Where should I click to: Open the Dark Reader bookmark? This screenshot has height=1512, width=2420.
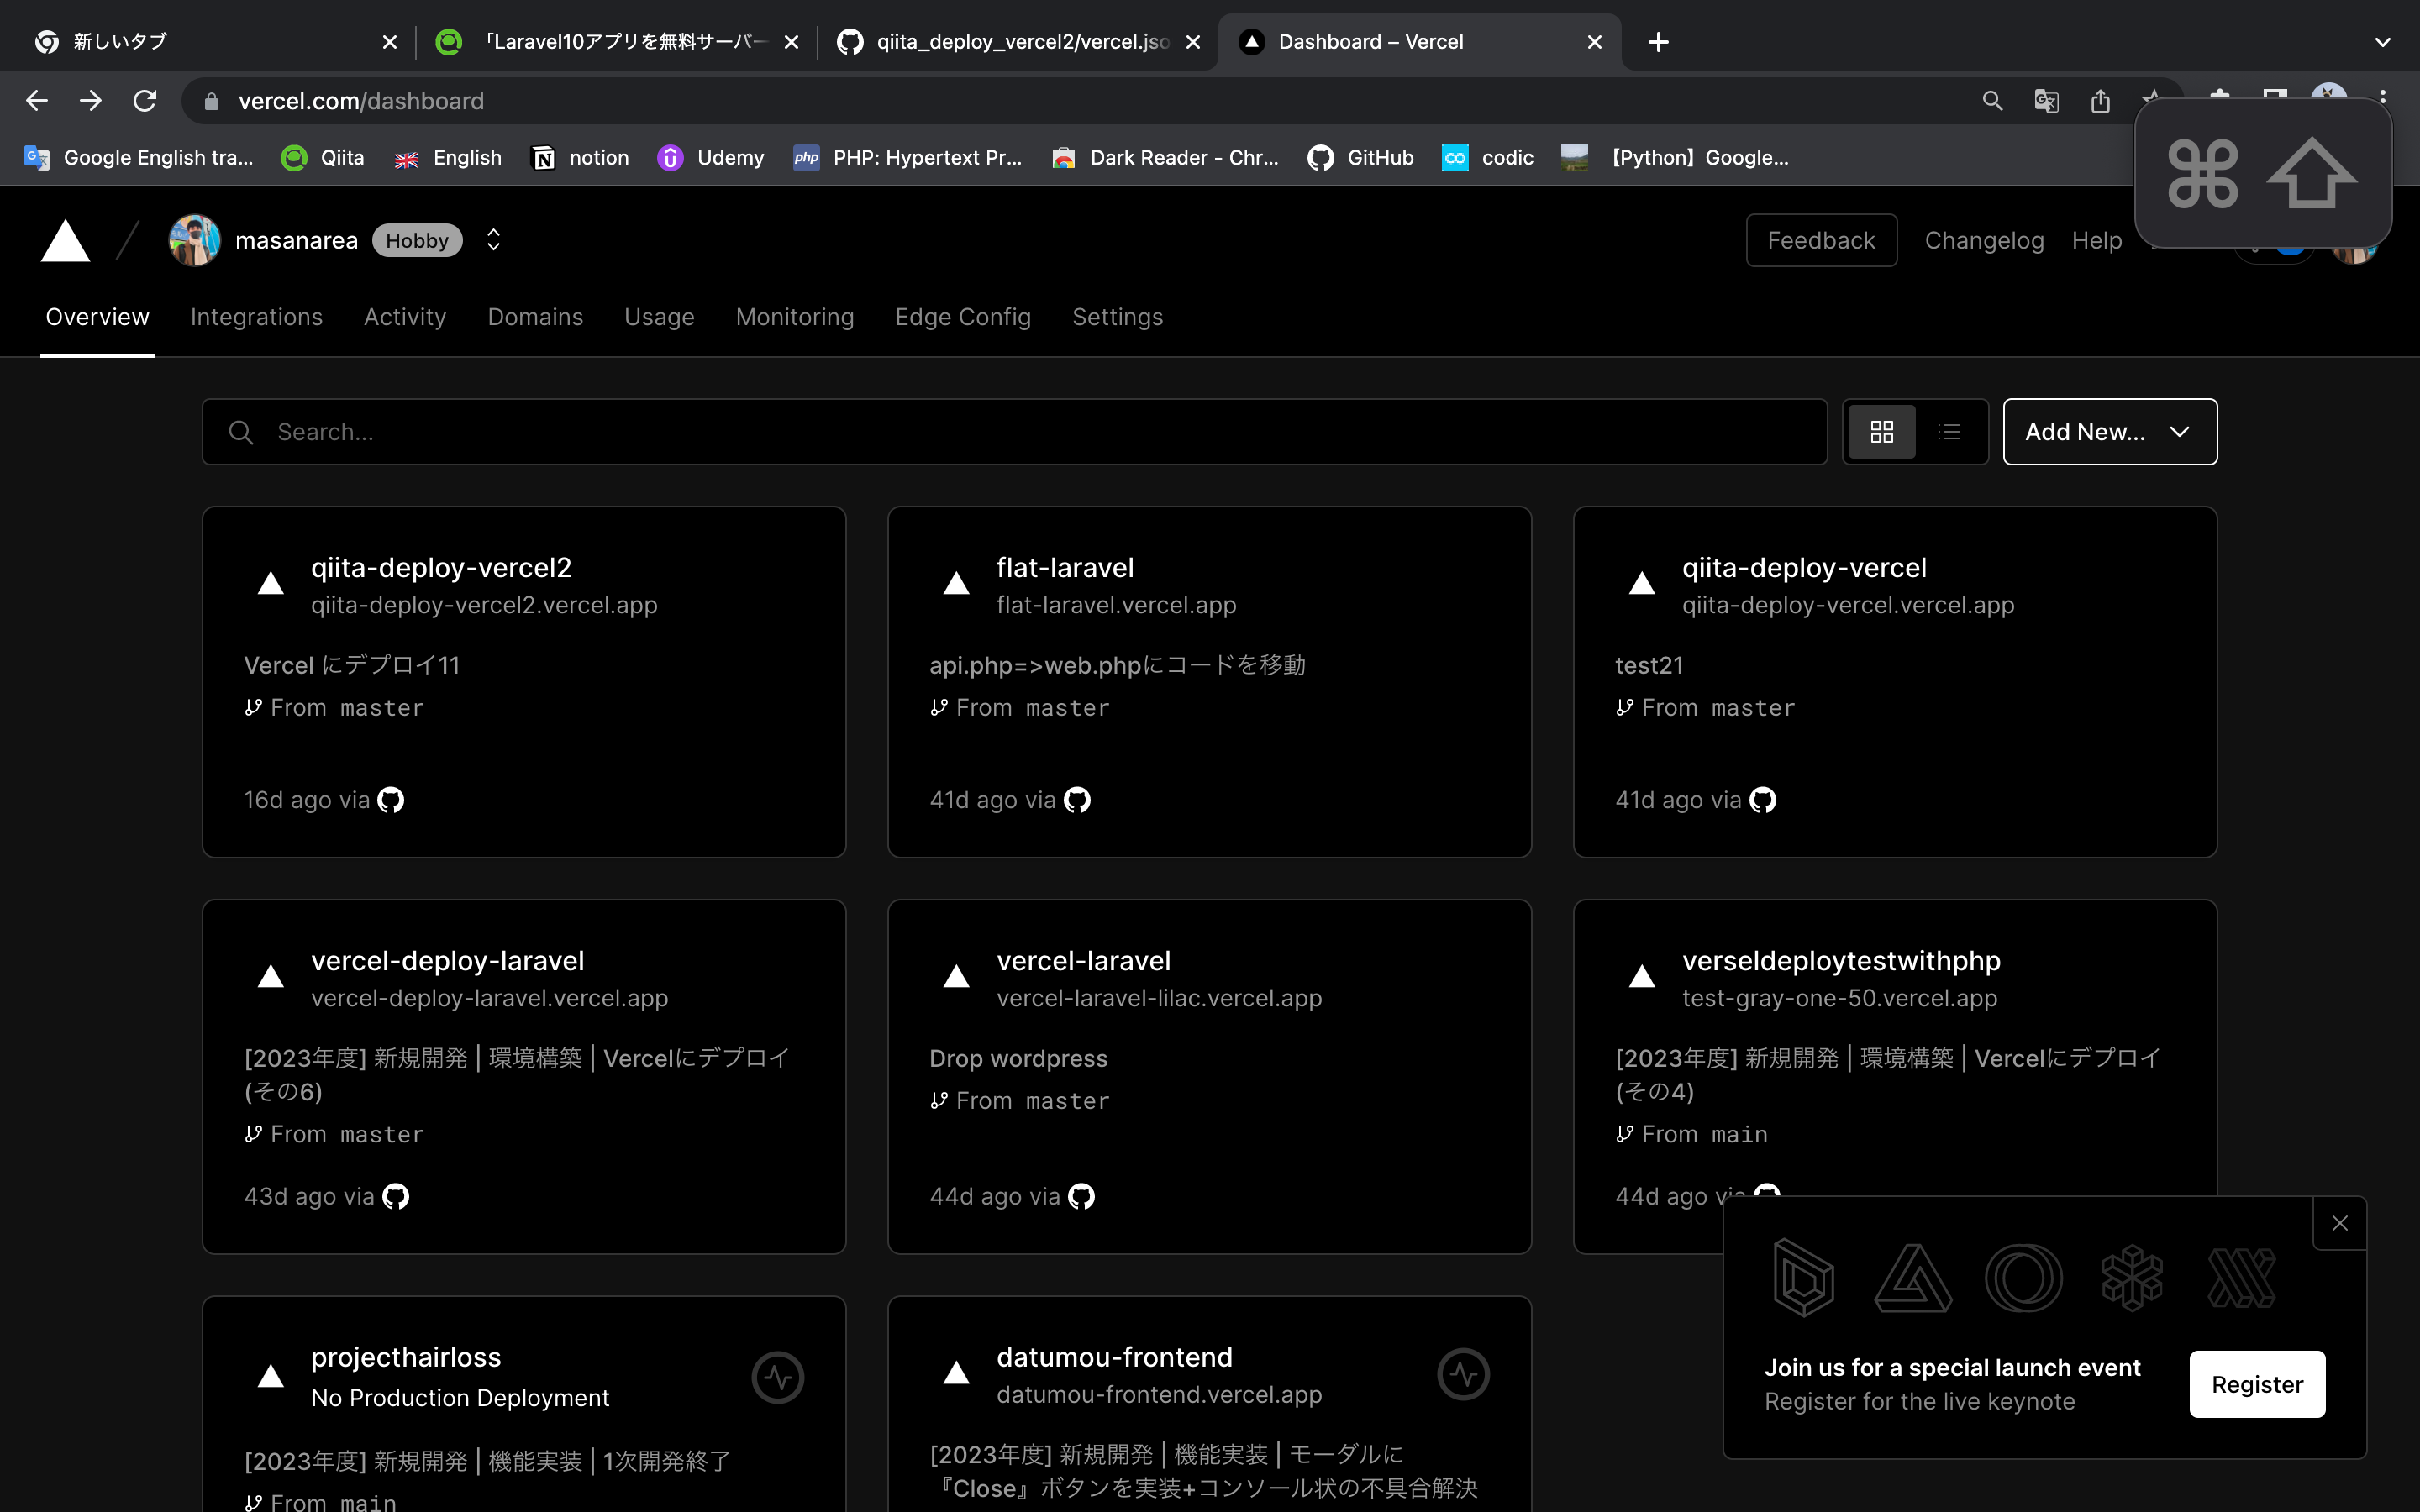(x=1166, y=158)
